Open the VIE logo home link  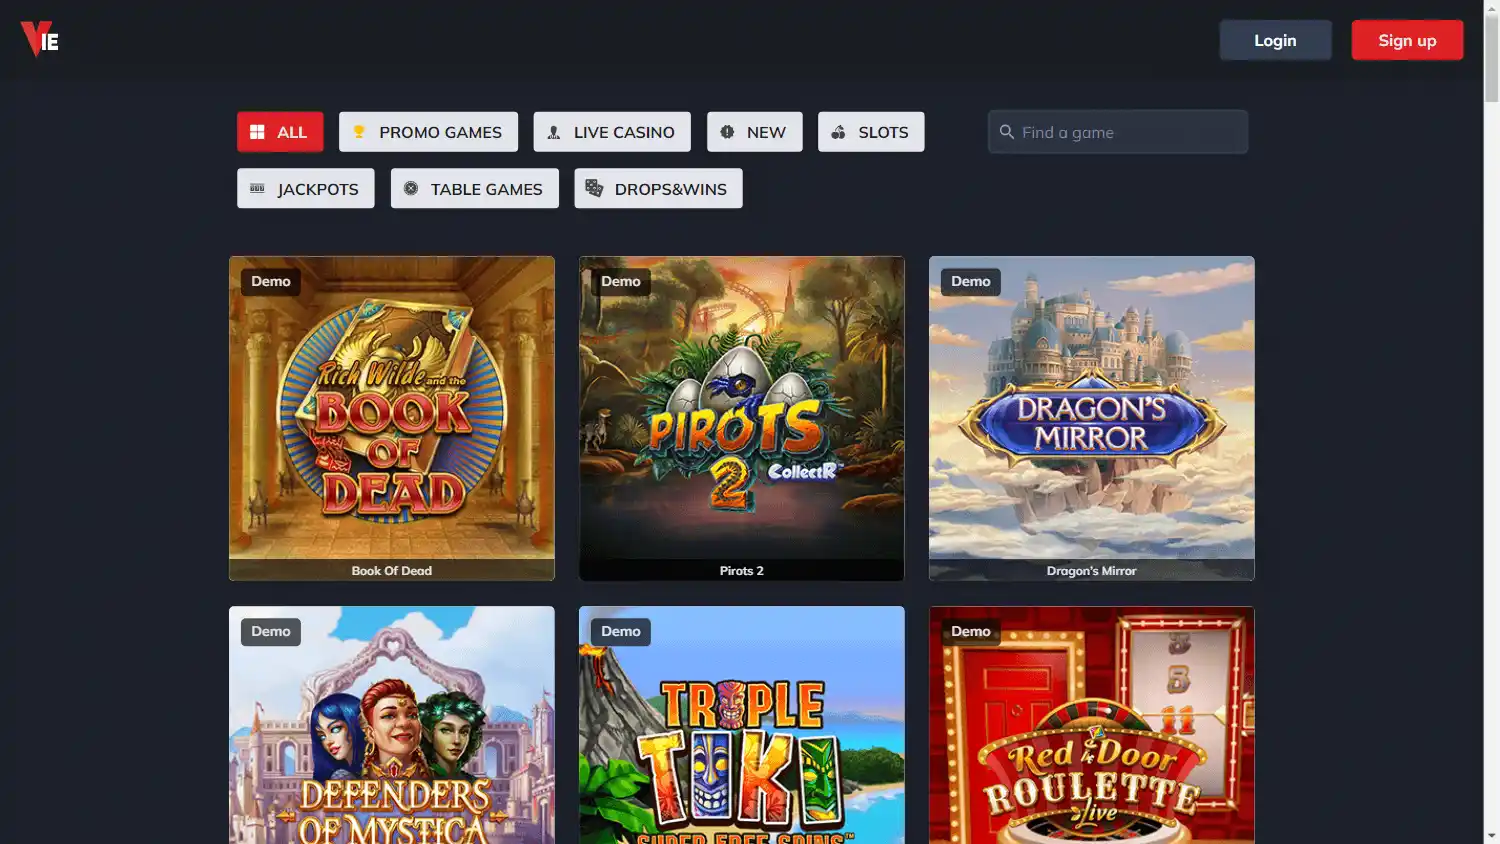40,40
